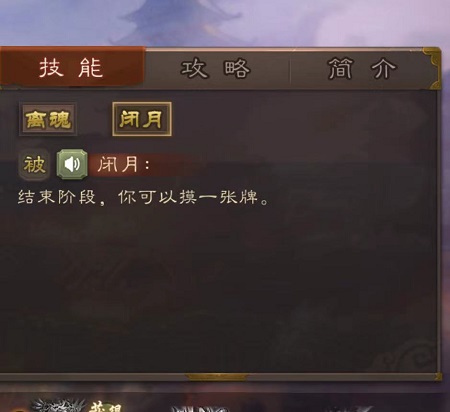Open the 攻略 tab

tap(217, 69)
